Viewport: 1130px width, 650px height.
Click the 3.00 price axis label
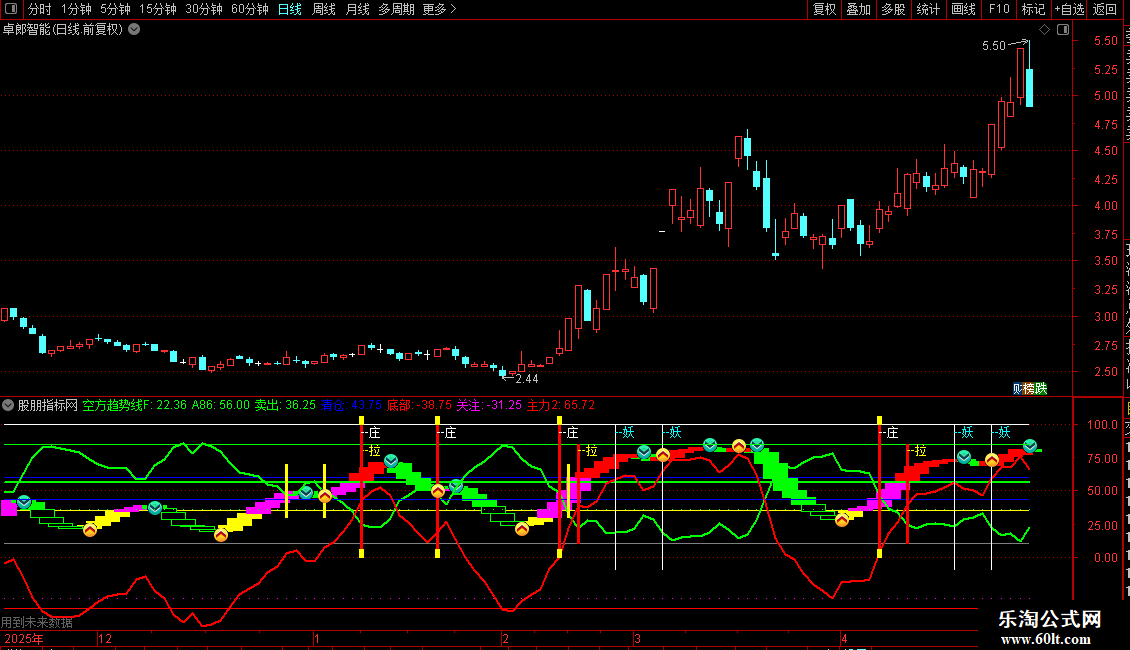point(1105,317)
